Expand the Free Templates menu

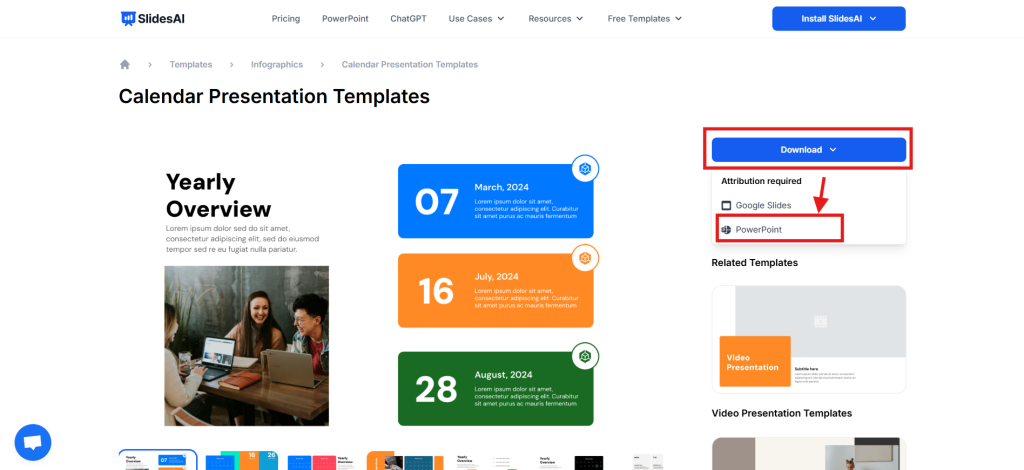pos(645,19)
